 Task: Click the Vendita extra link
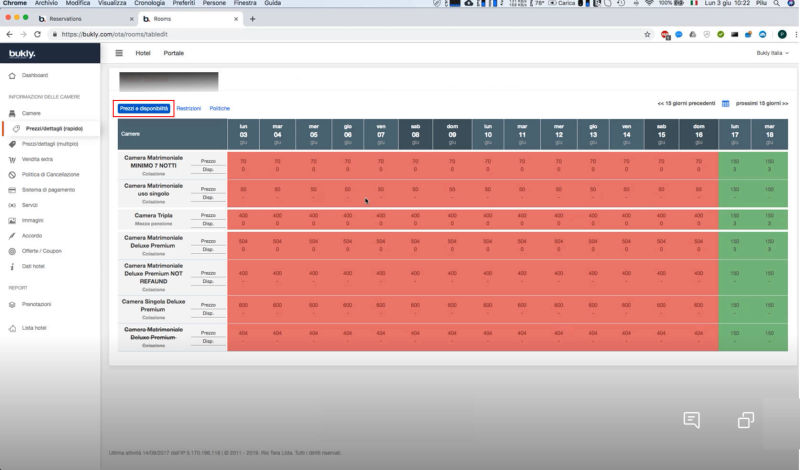tap(37, 159)
